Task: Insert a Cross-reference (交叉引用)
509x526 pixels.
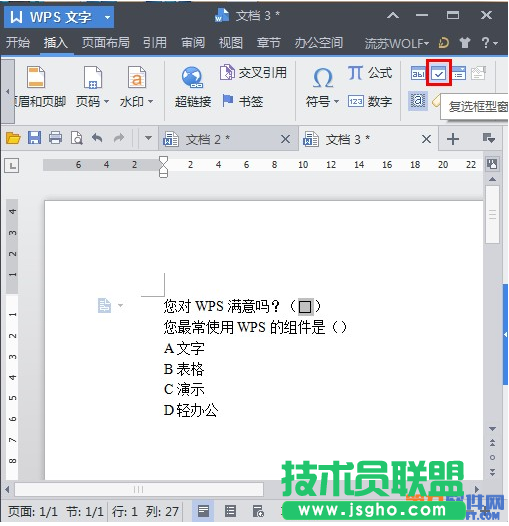Action: point(253,72)
